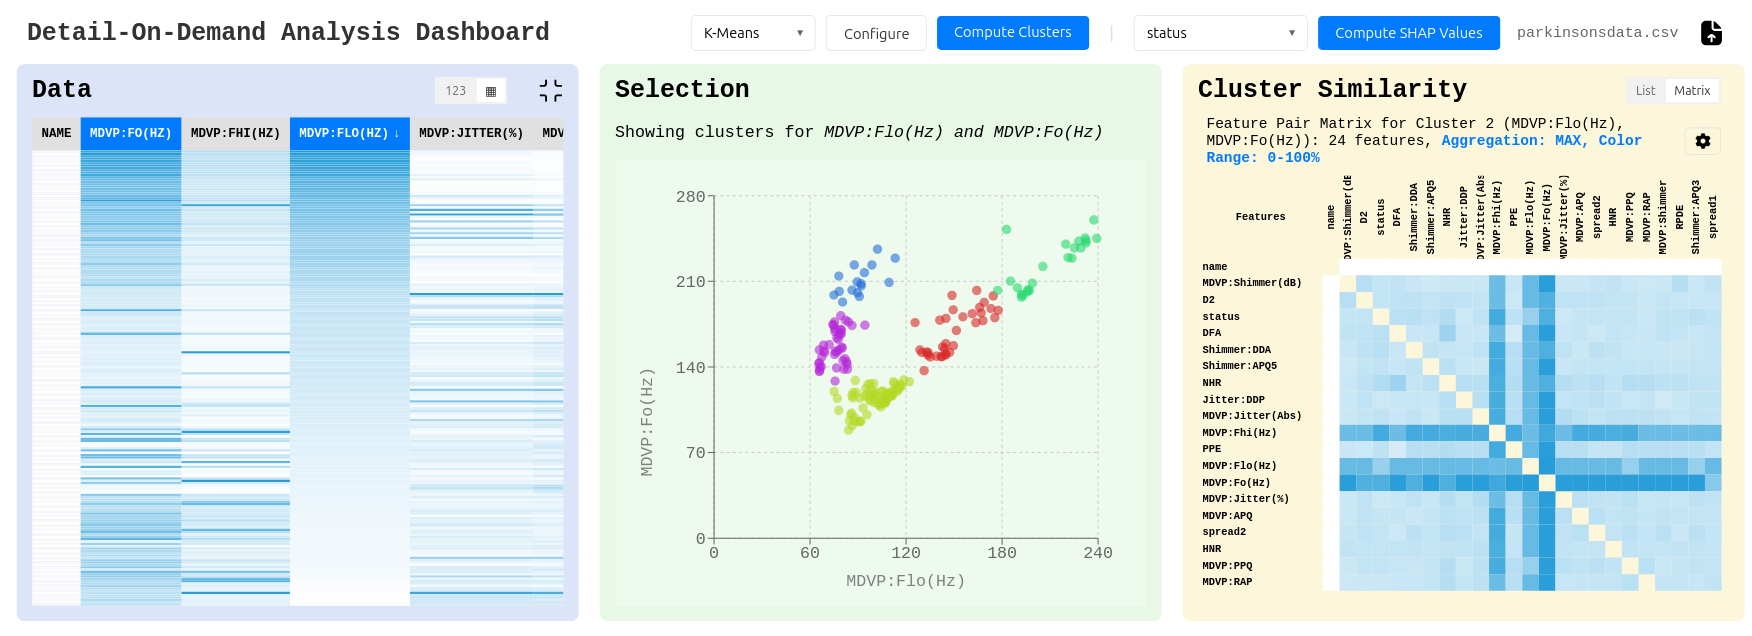Click the file upload icon beside parkinsonsdata.csv
The width and height of the screenshot is (1752, 636).
pyautogui.click(x=1711, y=33)
